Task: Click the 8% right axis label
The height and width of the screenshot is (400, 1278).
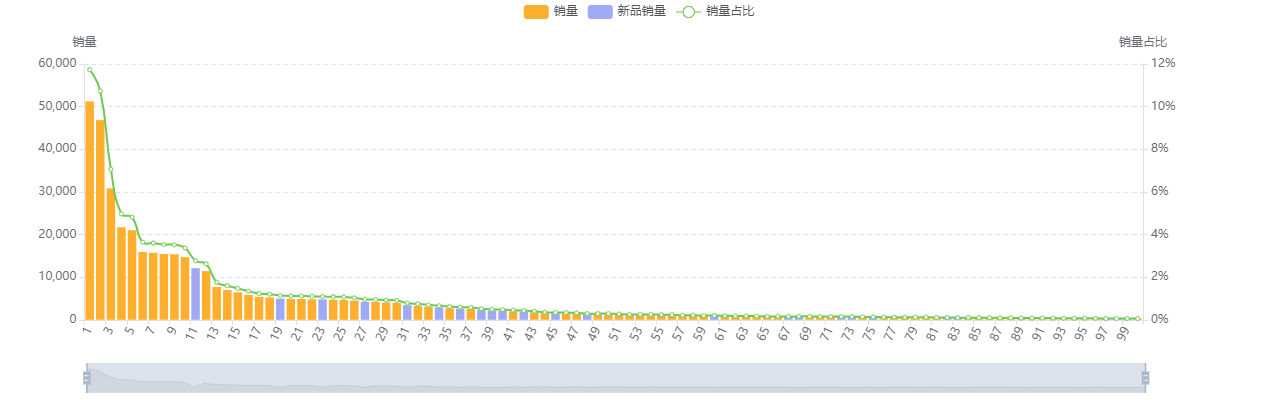Action: tap(1160, 148)
